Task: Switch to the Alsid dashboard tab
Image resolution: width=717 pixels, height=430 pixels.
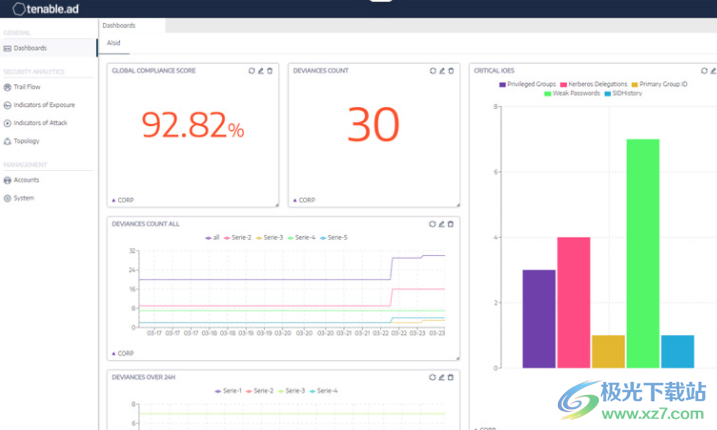Action: [x=114, y=43]
